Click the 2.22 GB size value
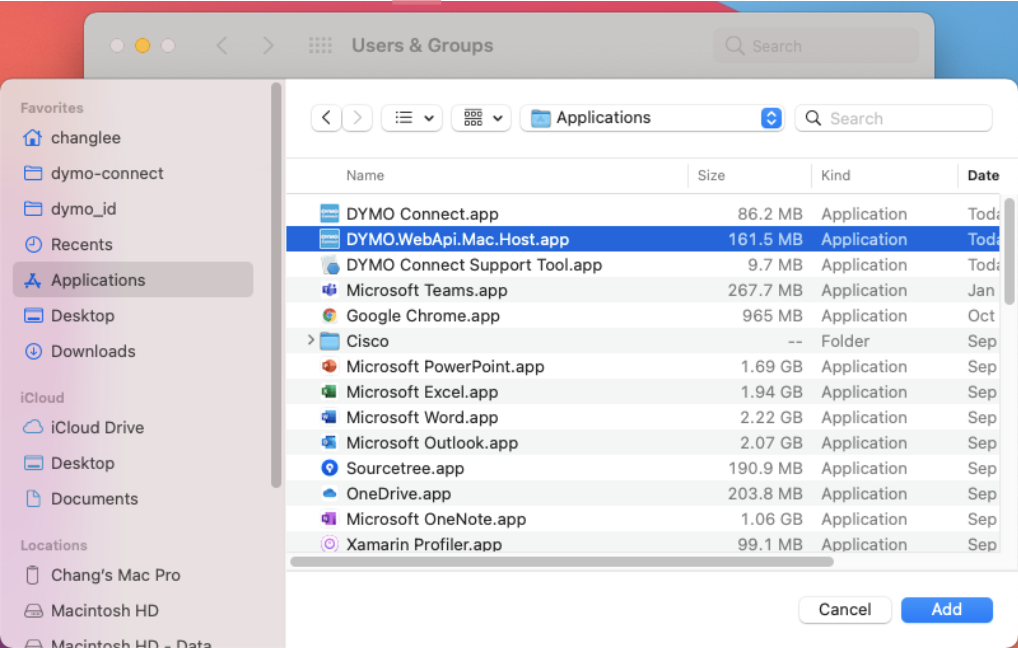 [771, 417]
